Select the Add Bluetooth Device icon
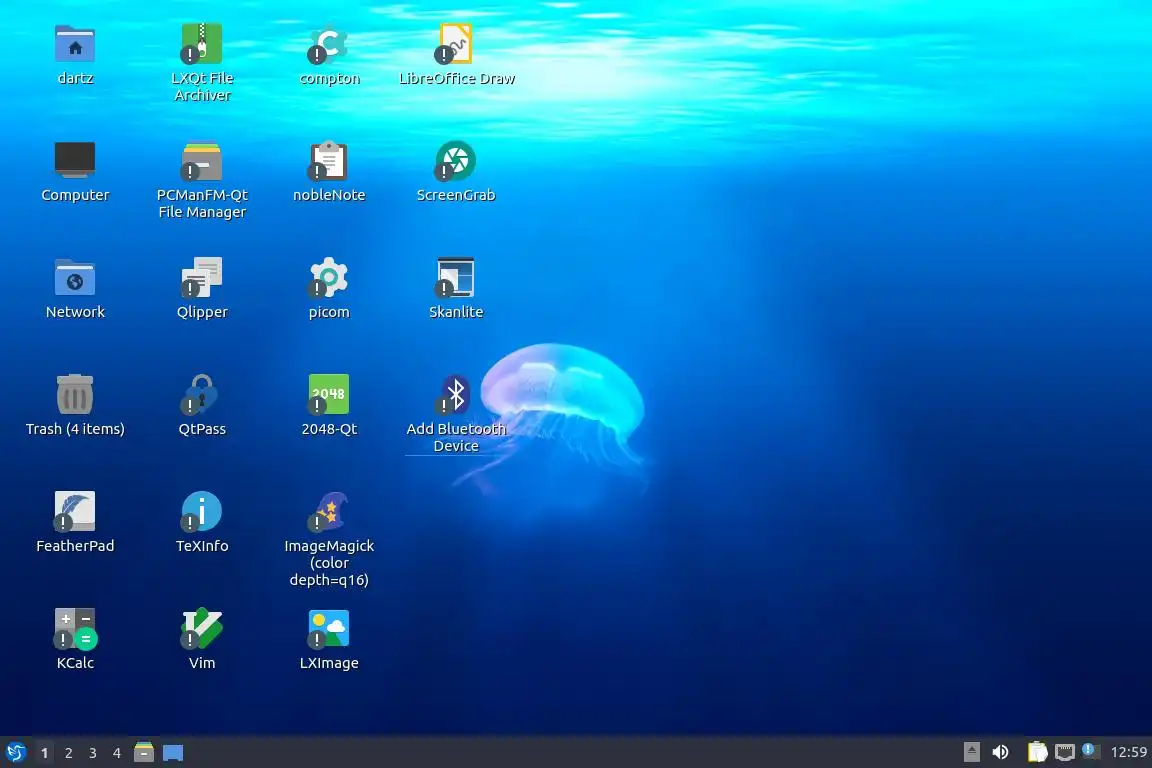Viewport: 1152px width, 768px height. click(x=456, y=395)
